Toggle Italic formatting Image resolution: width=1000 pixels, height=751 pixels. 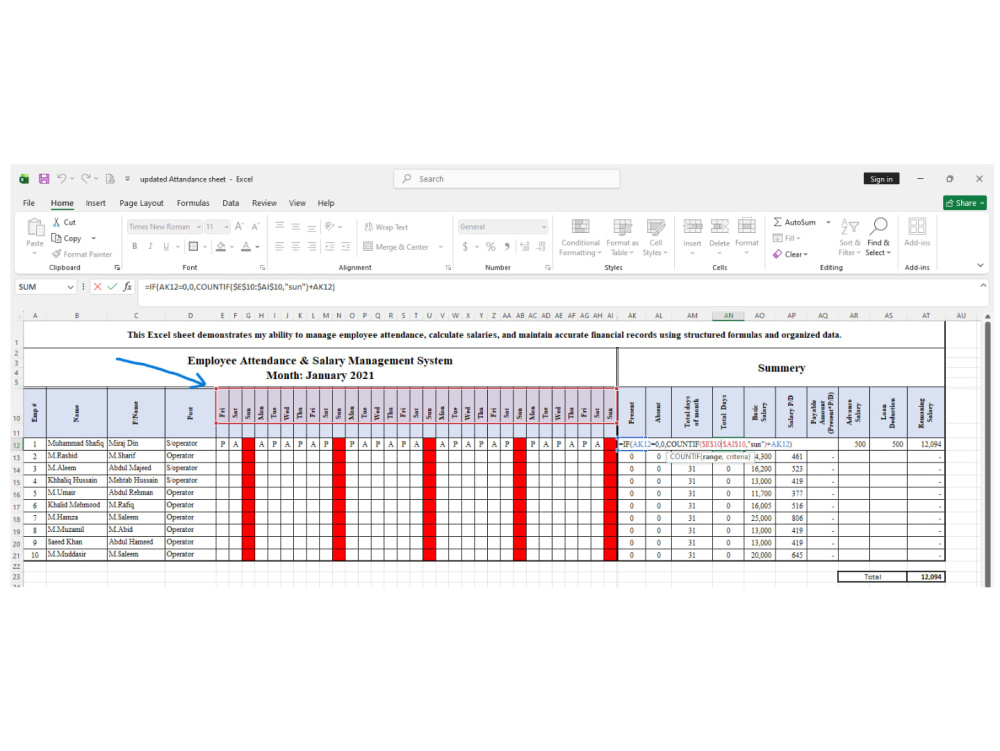pyautogui.click(x=151, y=246)
